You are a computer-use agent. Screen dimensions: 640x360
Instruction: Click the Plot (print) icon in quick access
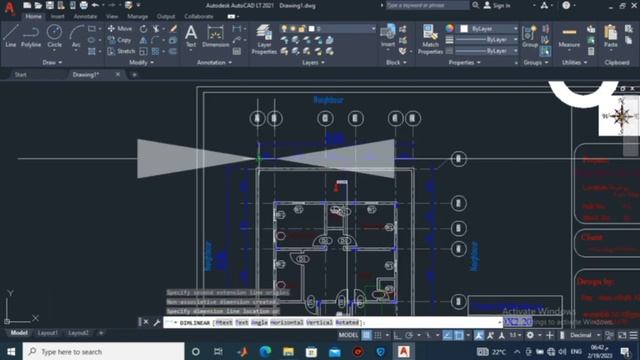84,5
